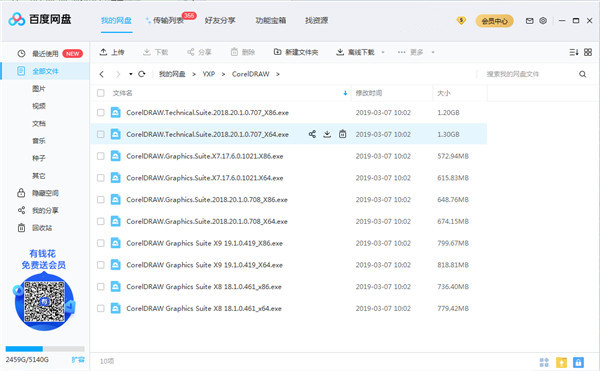Image resolution: width=600 pixels, height=371 pixels.
Task: Toggle the select-all checkbox in header
Action: tap(101, 93)
